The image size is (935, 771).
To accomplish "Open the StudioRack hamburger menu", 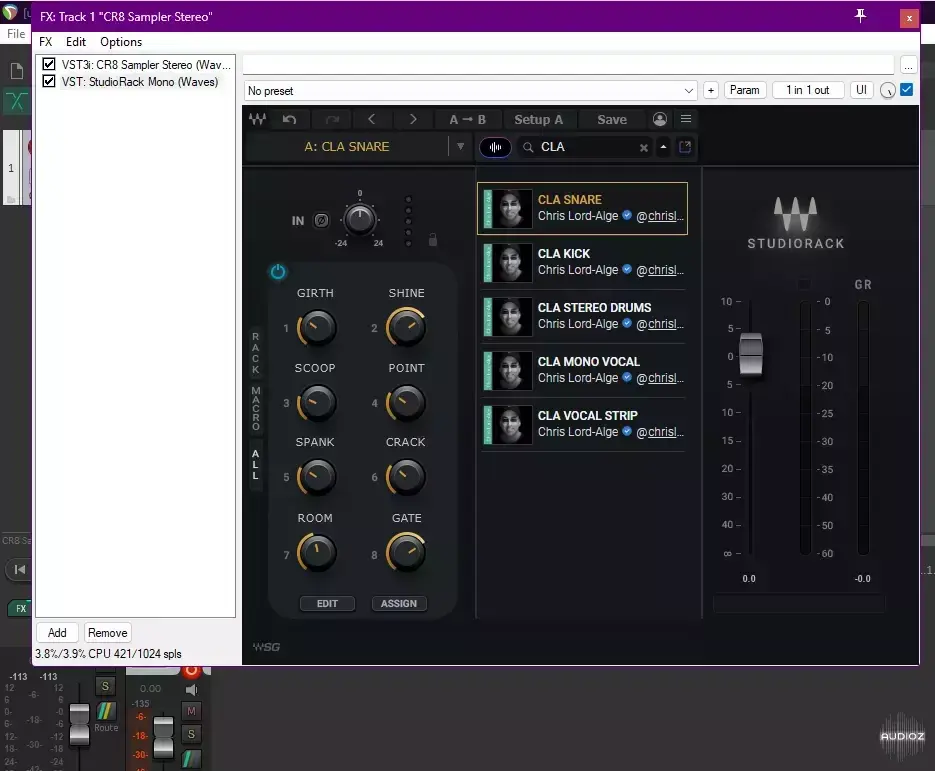I will tap(686, 119).
